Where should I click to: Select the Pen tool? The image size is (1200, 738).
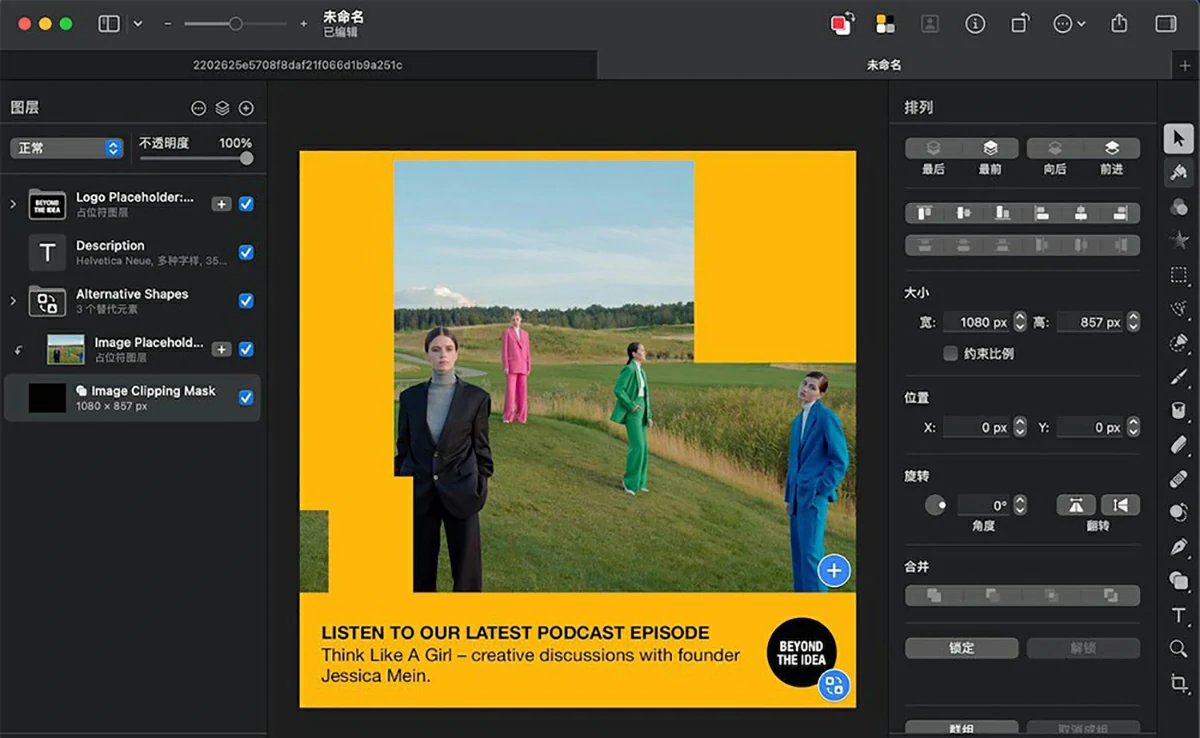pos(1179,546)
